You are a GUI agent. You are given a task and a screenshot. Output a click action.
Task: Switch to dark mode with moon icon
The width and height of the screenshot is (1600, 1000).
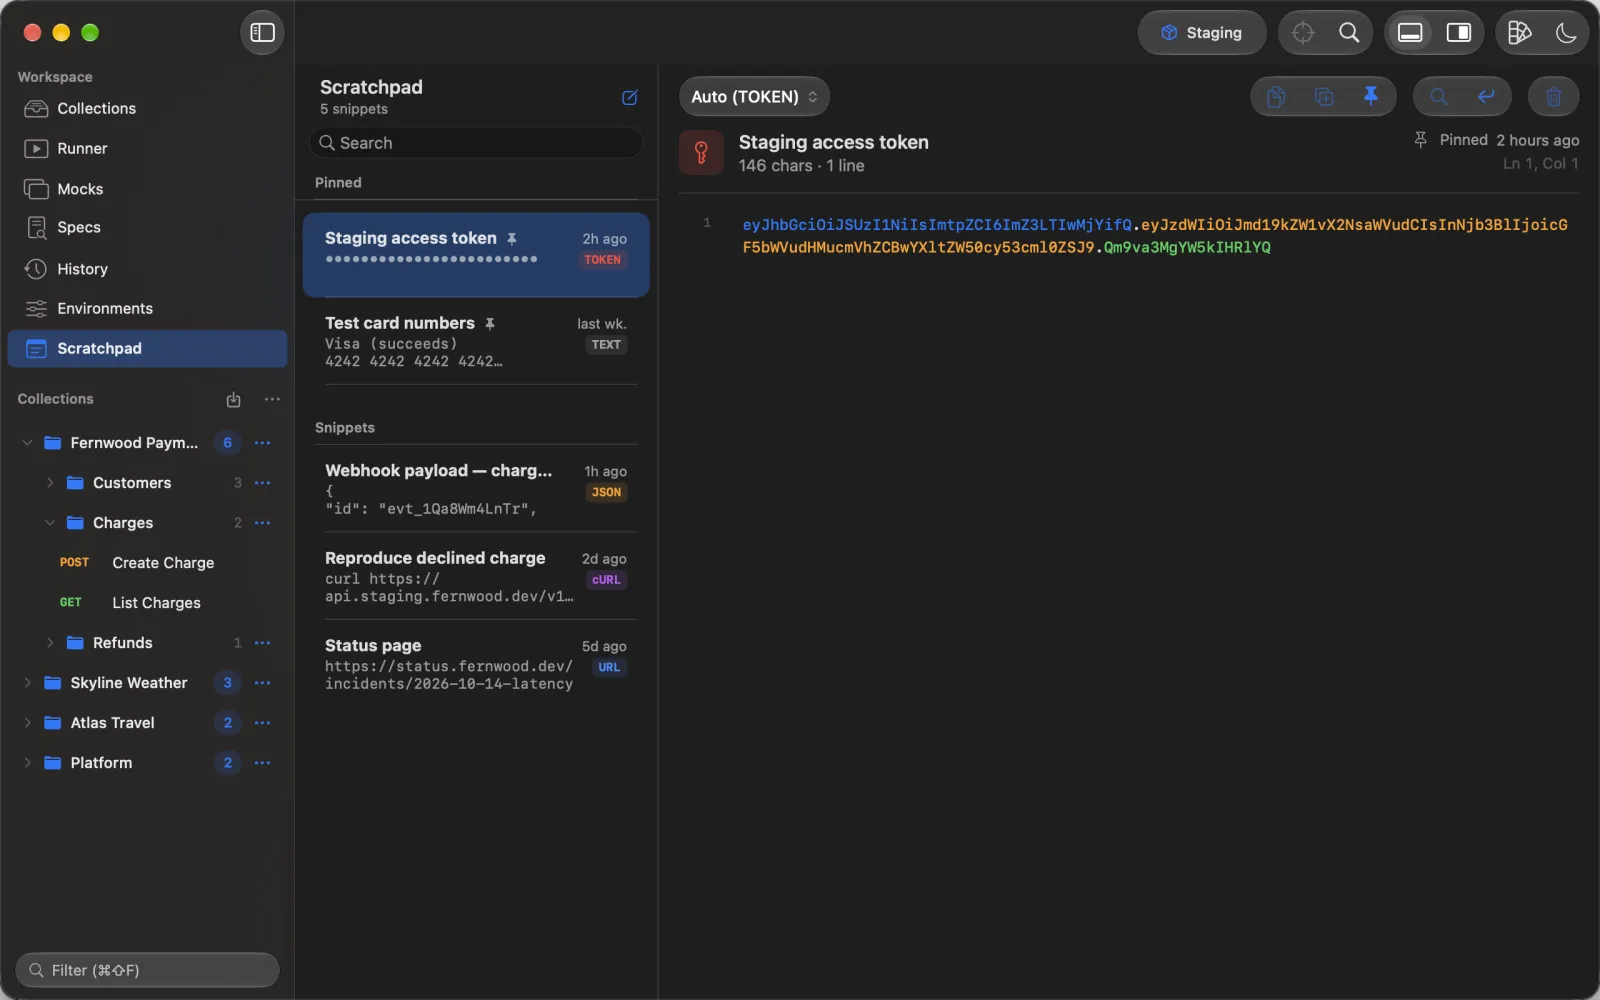click(x=1566, y=33)
